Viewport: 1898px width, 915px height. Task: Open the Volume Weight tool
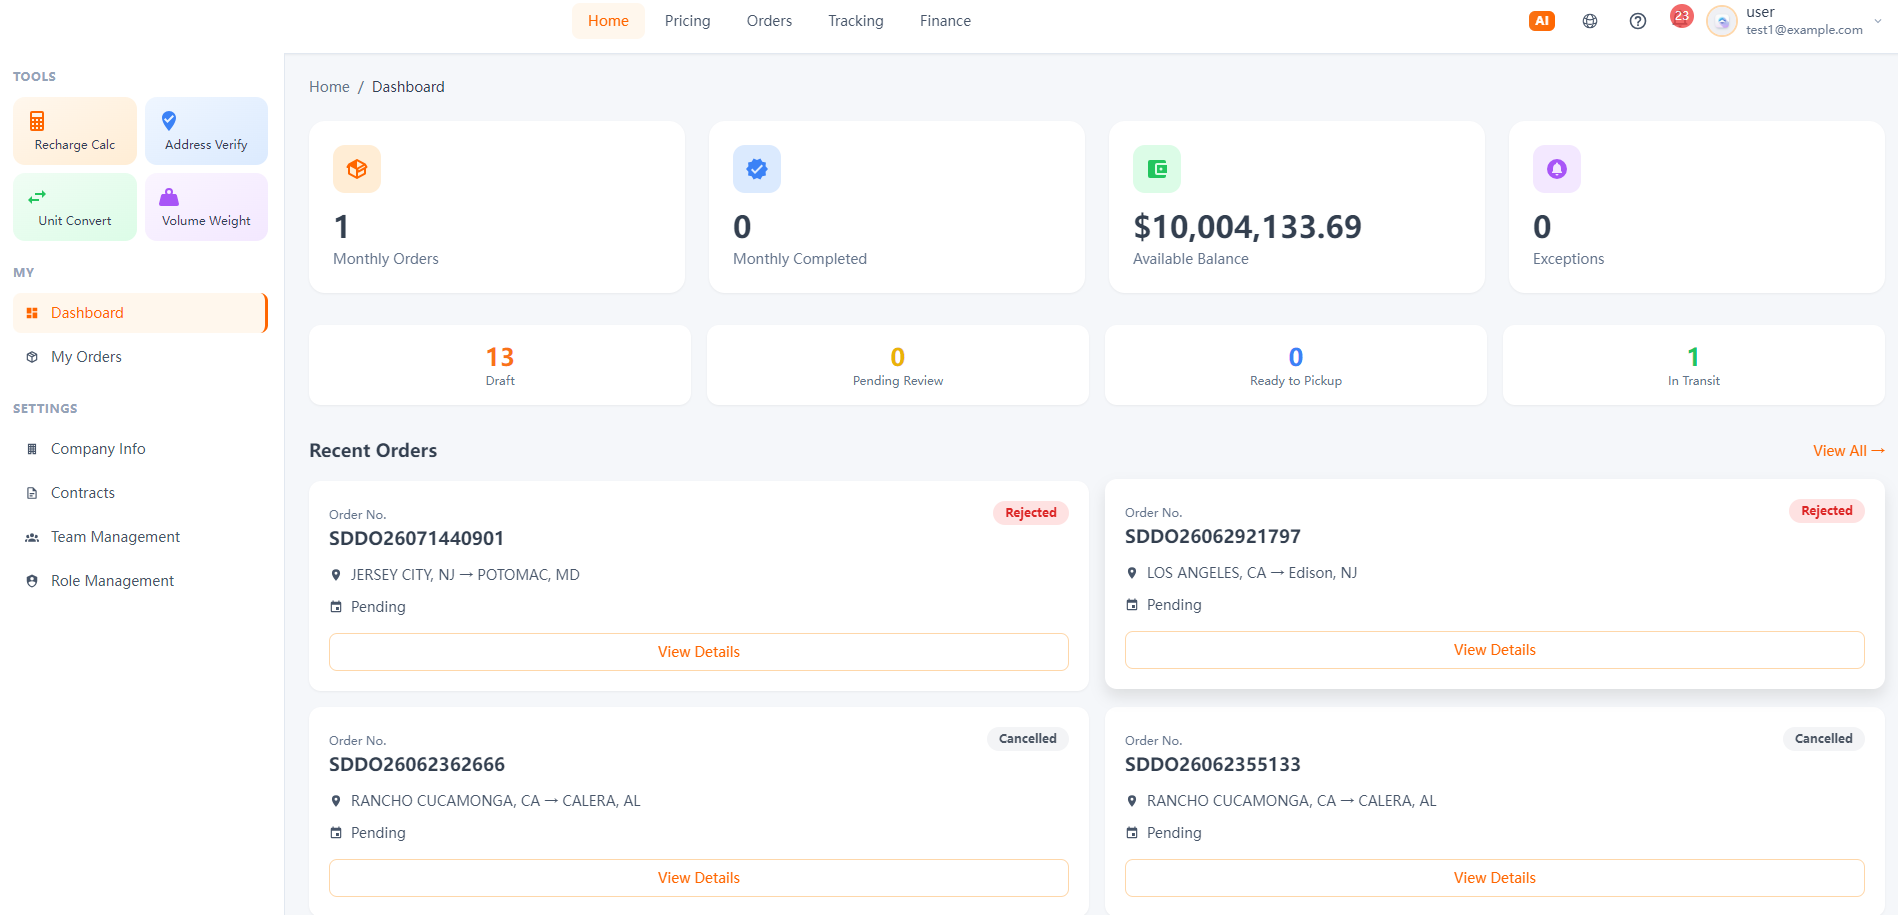coord(206,207)
